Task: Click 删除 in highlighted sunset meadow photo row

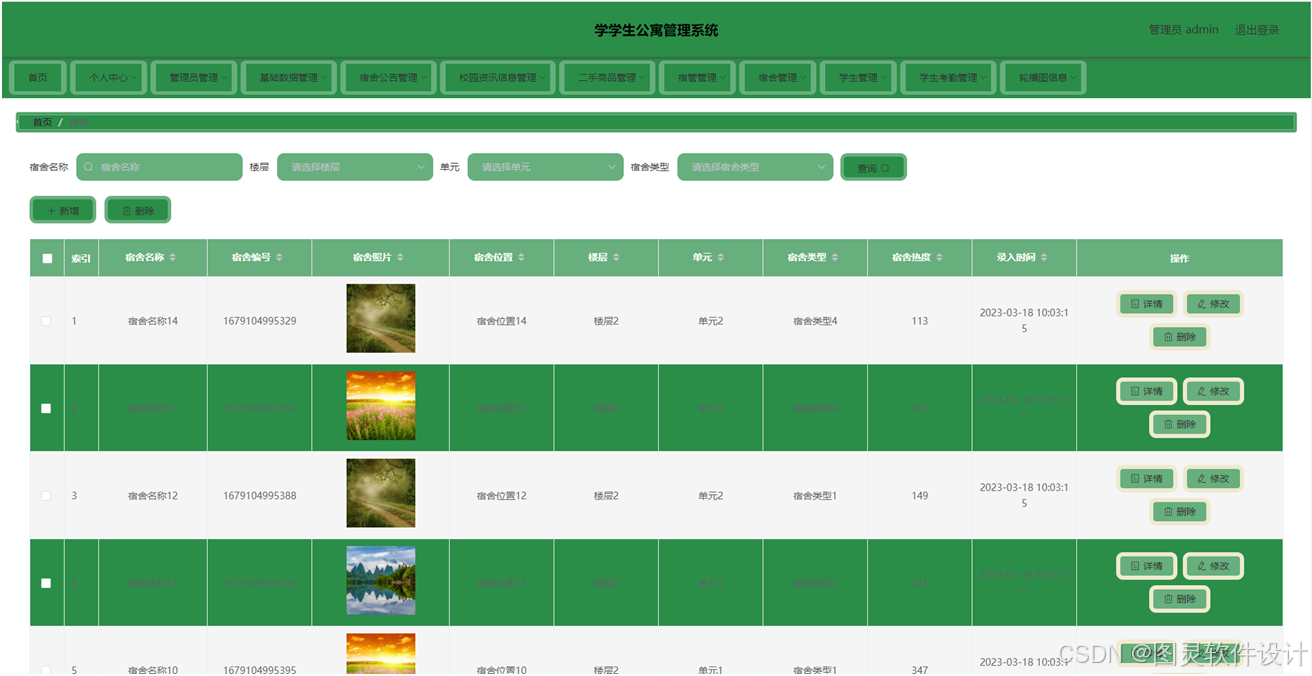Action: pyautogui.click(x=1180, y=425)
